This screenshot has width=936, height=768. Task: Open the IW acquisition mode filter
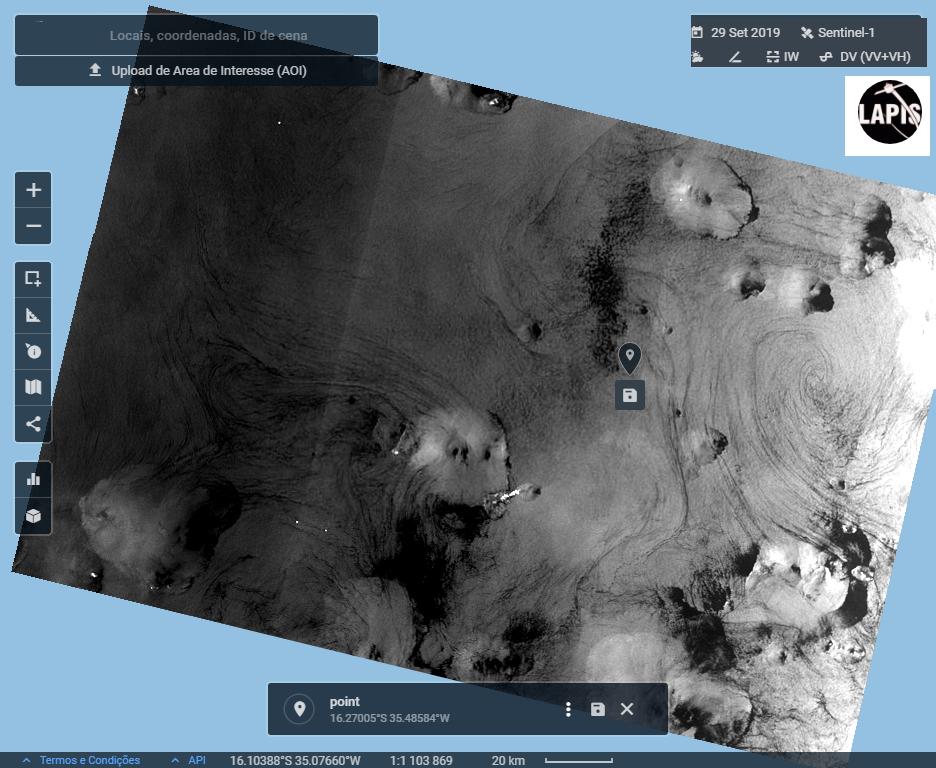point(782,57)
